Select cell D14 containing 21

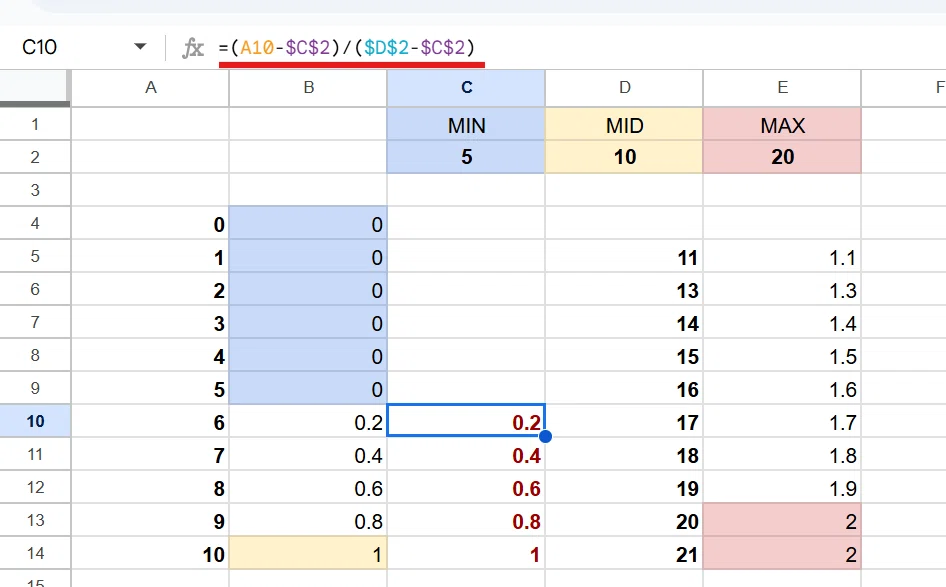point(624,553)
